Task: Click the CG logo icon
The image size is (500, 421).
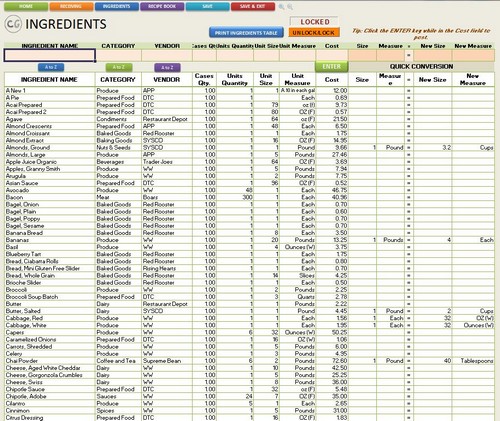Action: tap(13, 24)
